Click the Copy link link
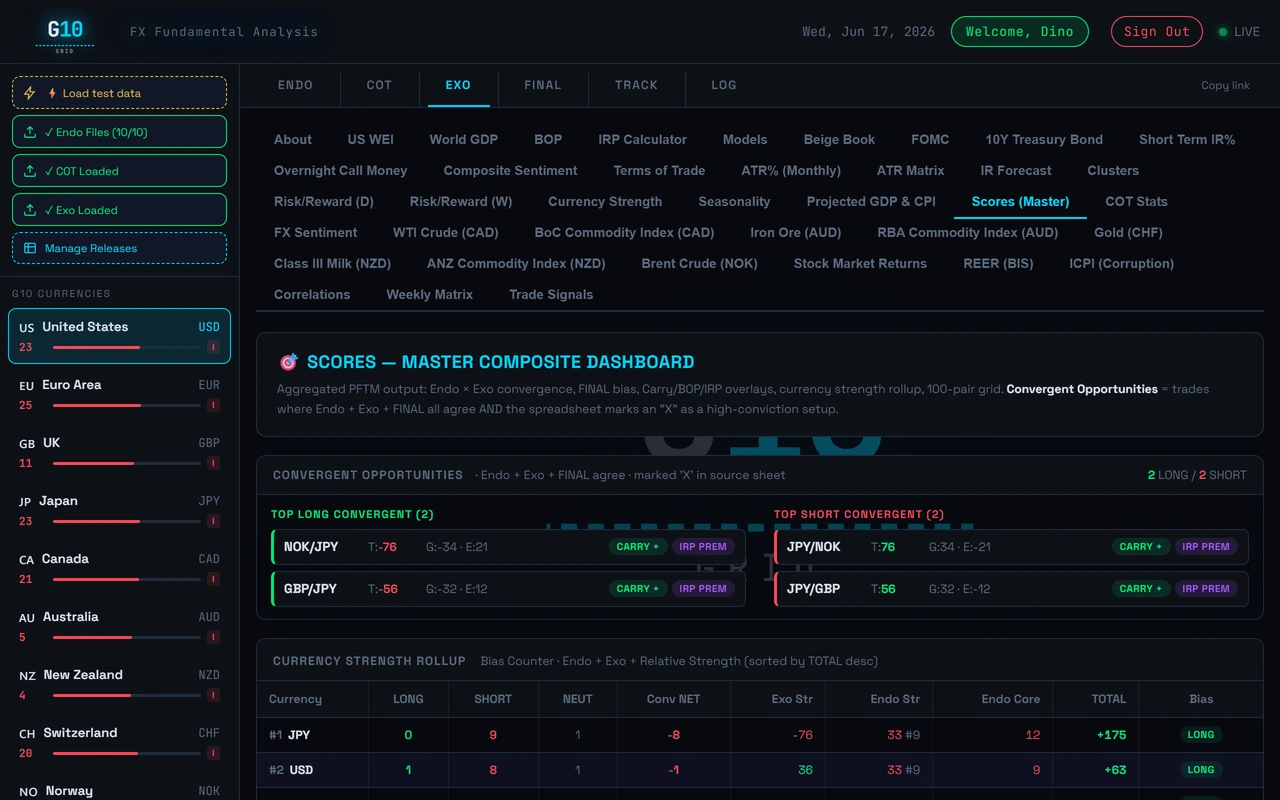The height and width of the screenshot is (800, 1280). click(1225, 86)
